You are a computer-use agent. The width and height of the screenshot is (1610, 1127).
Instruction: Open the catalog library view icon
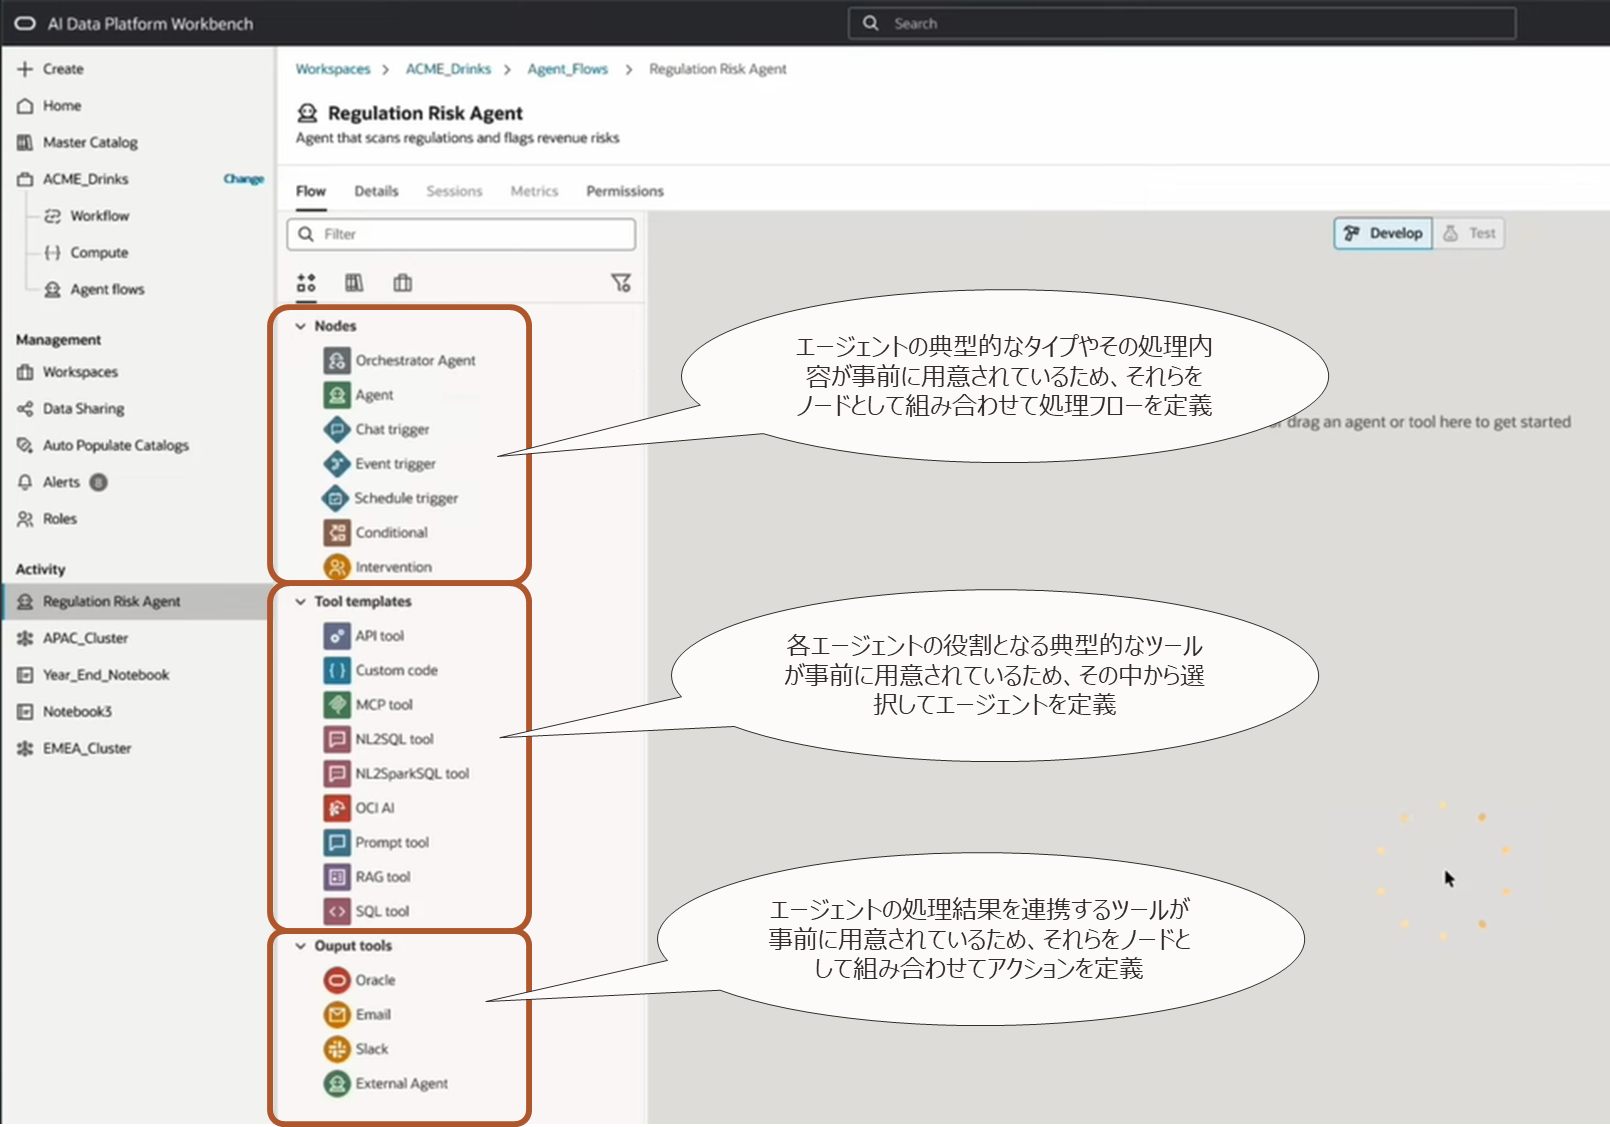(354, 283)
